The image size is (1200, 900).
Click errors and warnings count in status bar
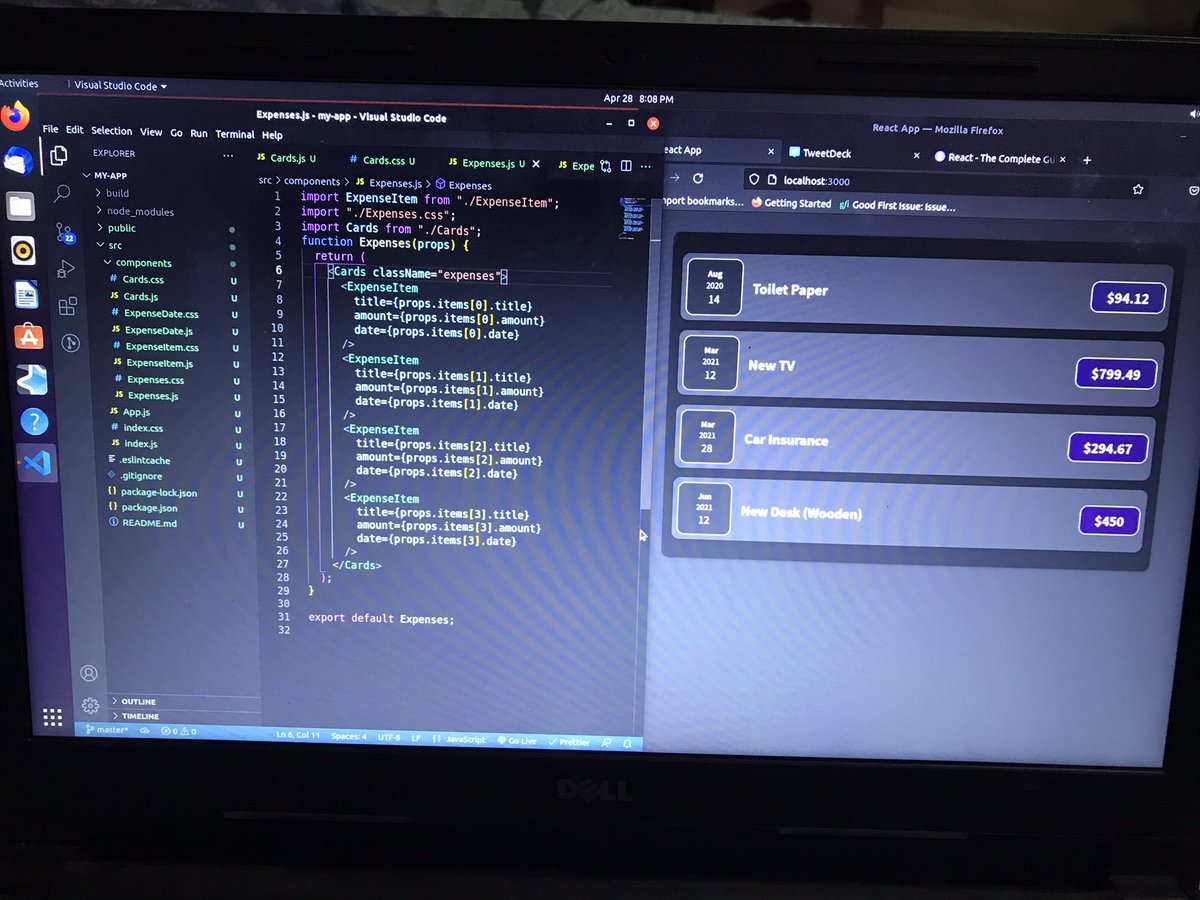pos(179,731)
